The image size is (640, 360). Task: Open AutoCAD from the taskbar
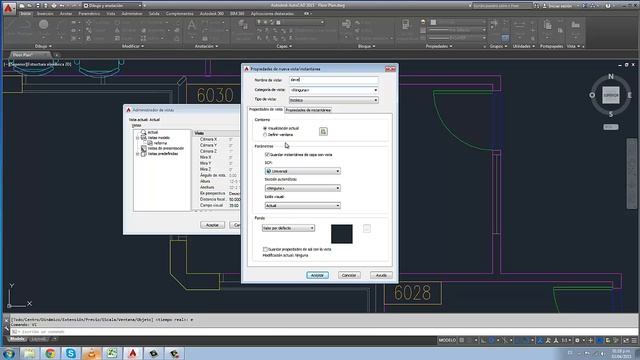click(x=133, y=353)
